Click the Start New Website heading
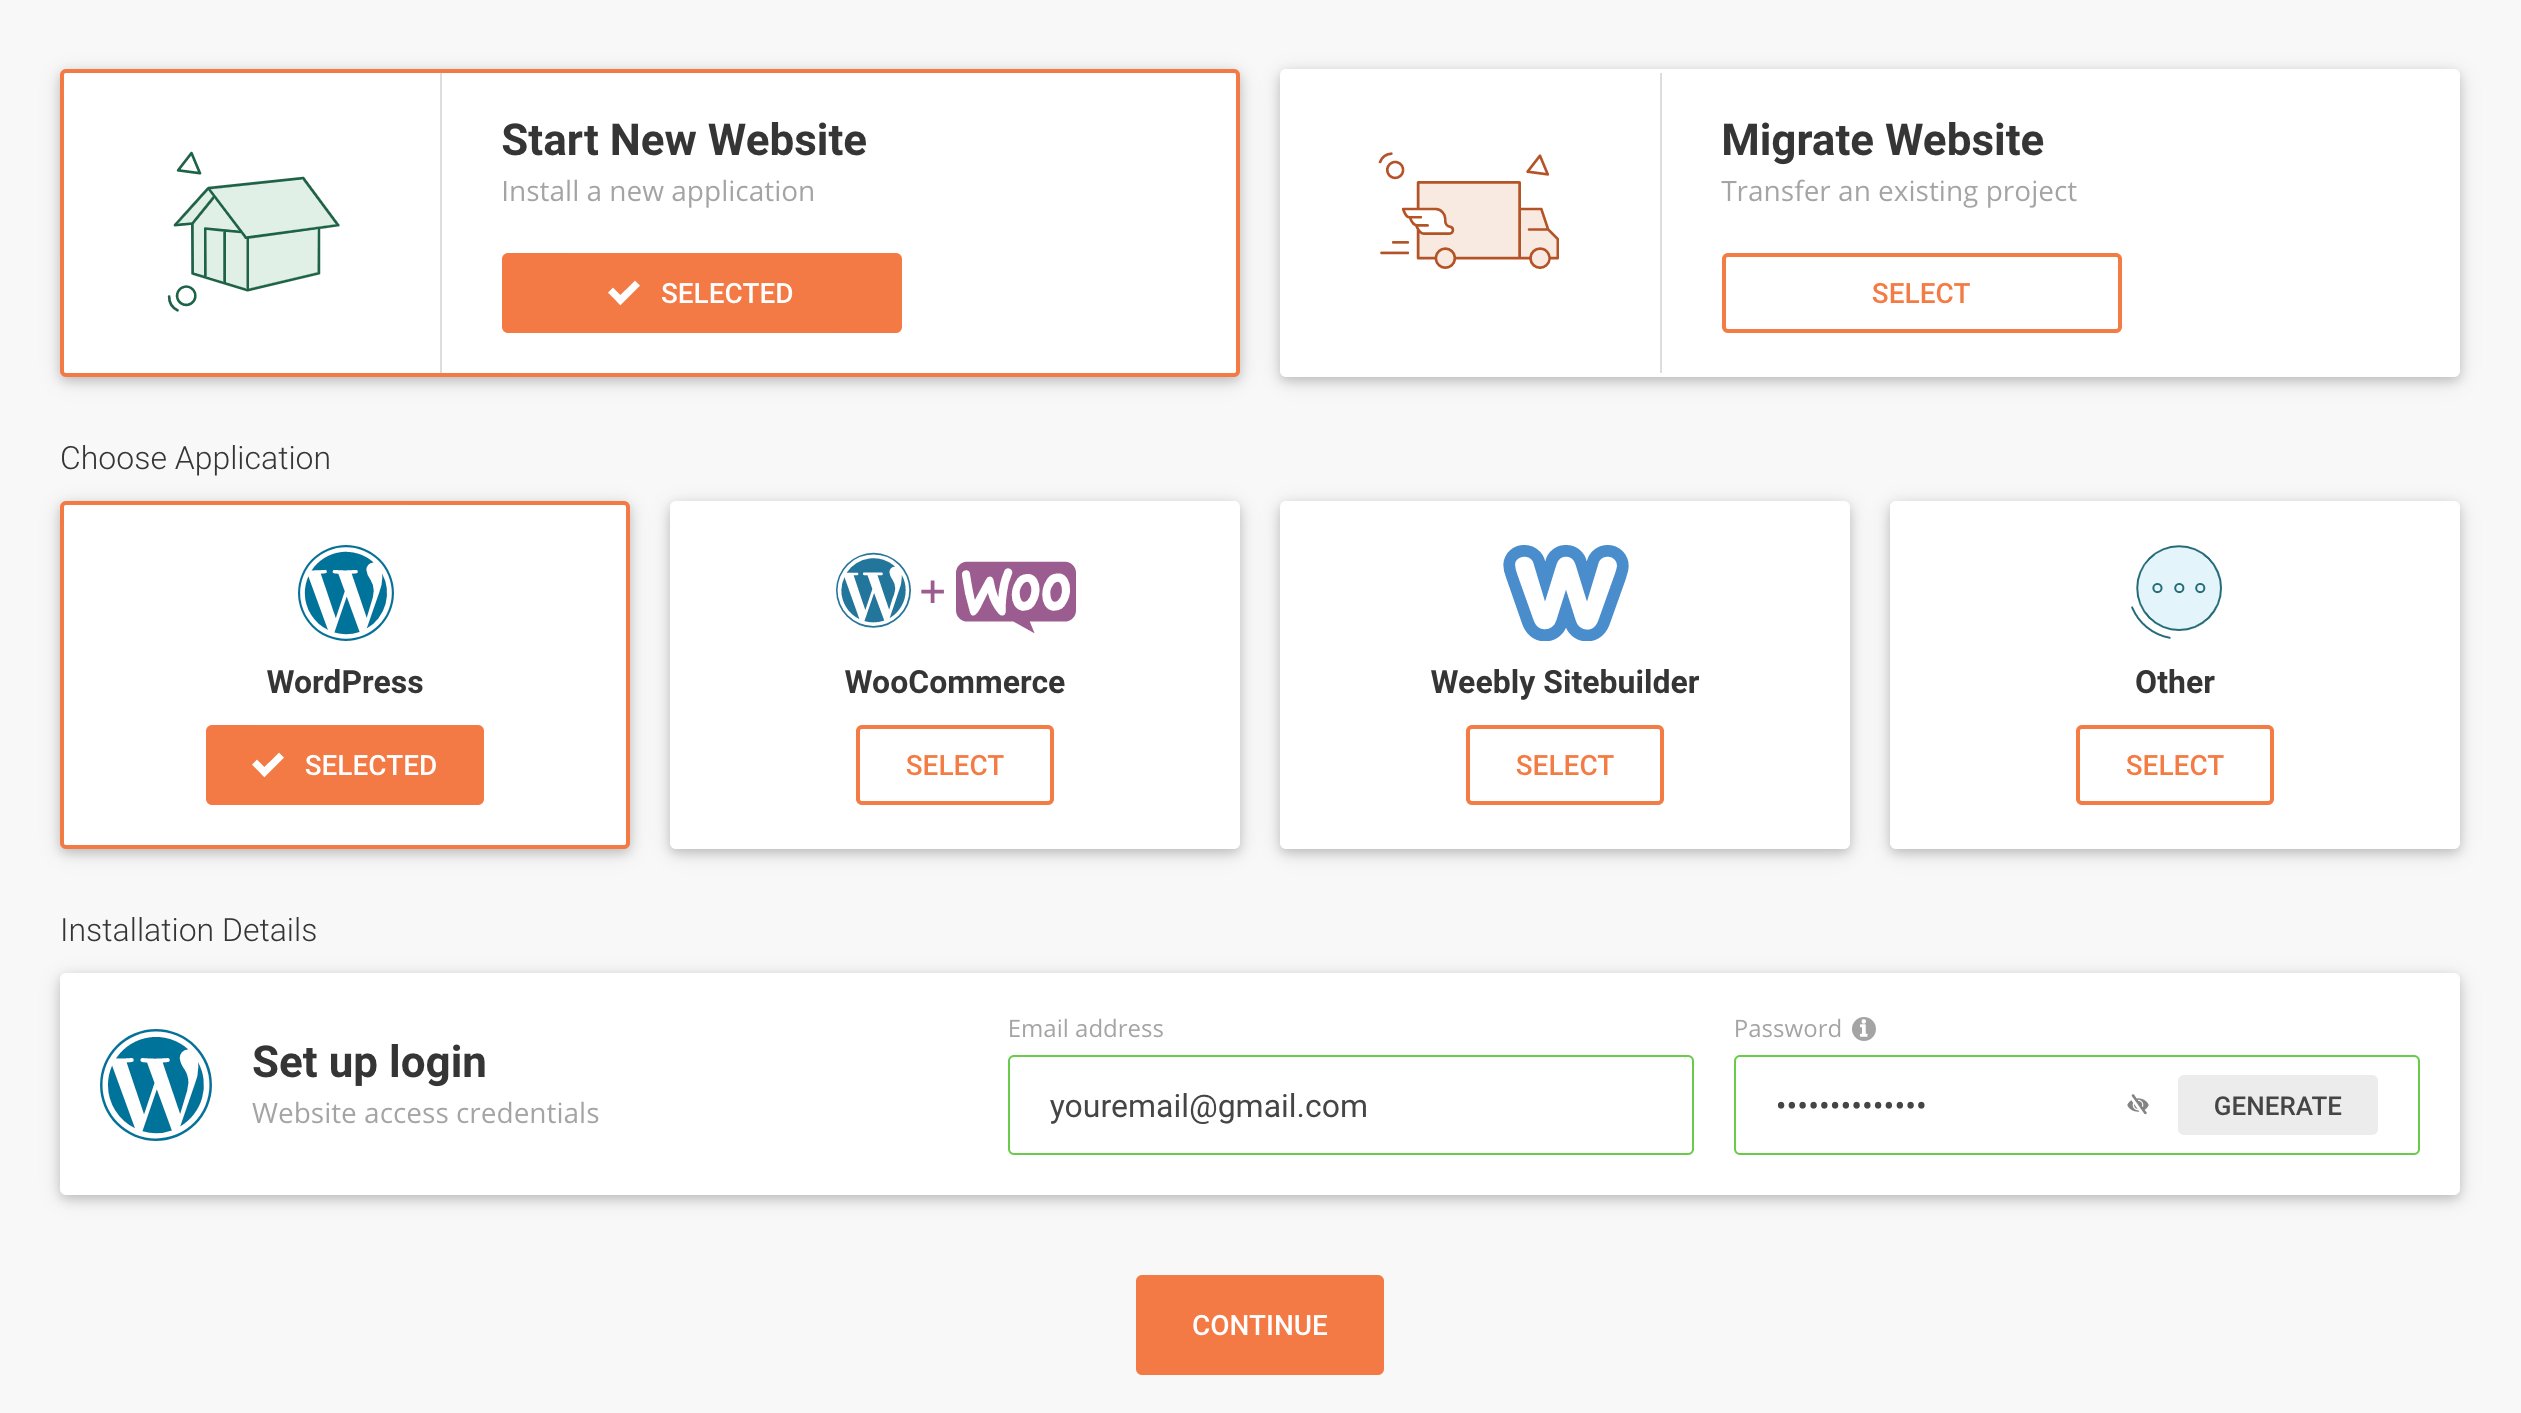Viewport: 2521px width, 1413px height. click(x=684, y=140)
